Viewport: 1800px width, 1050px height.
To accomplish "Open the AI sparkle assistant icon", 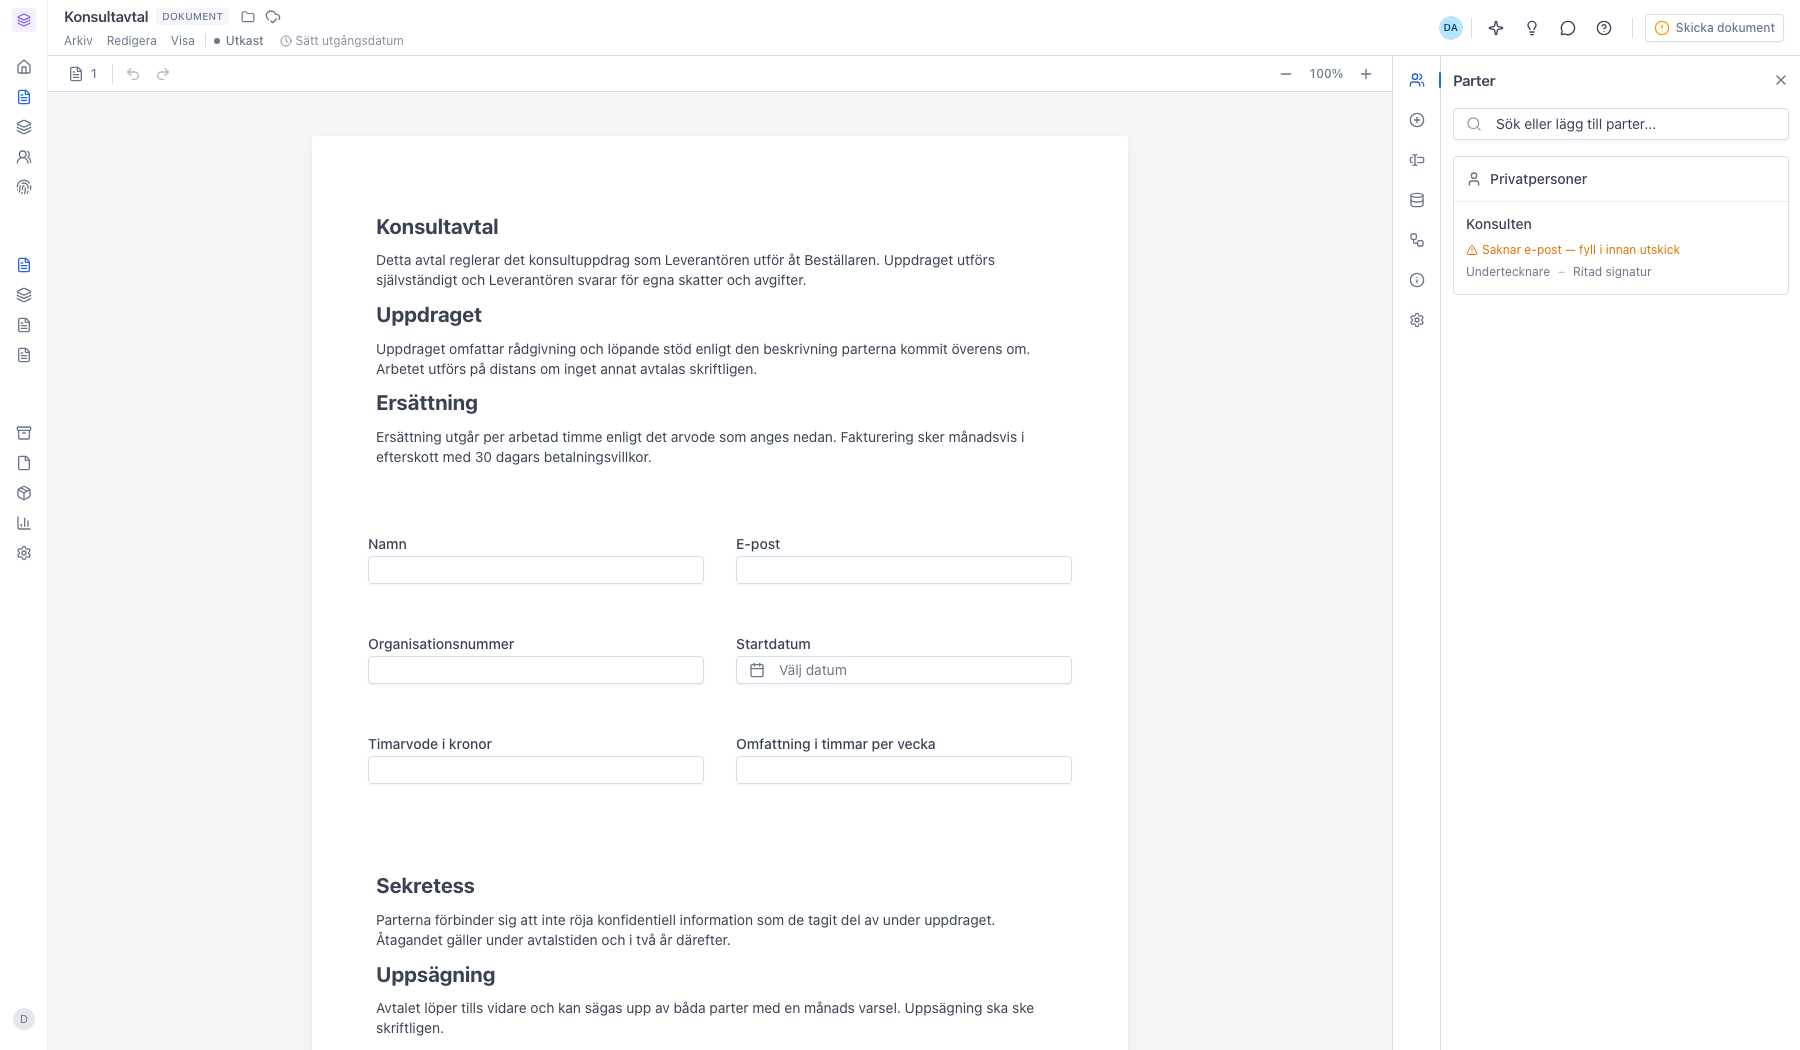I will tap(1496, 28).
